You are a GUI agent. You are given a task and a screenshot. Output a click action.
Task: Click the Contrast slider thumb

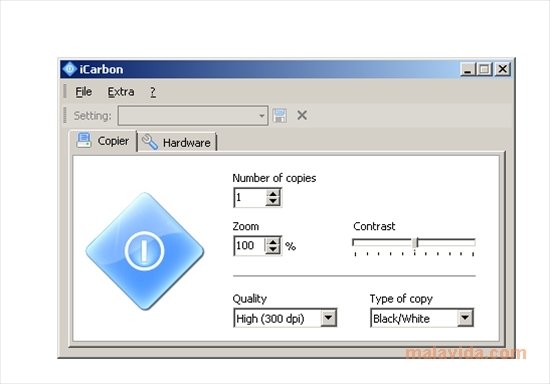(415, 242)
